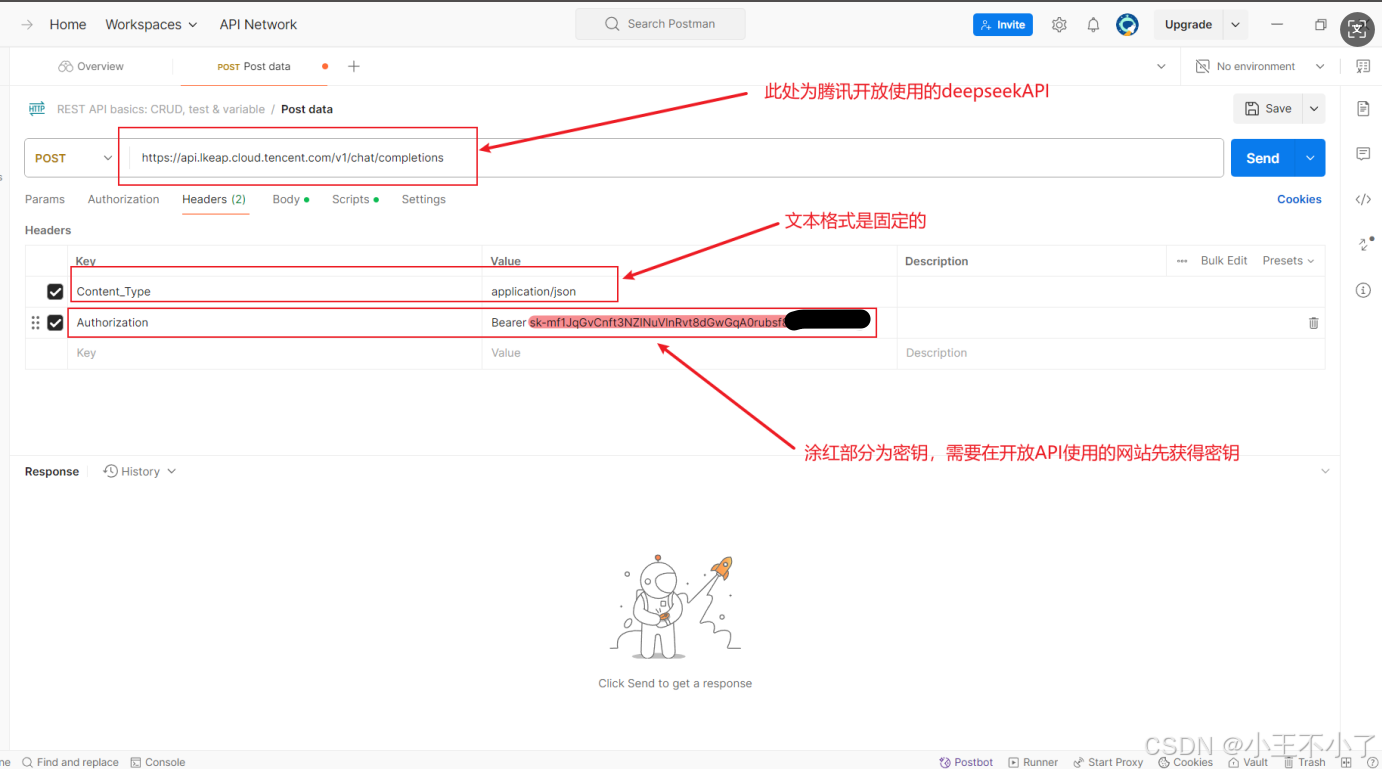Screen dimensions: 1382x769
Task: Open the Send button dropdown arrow
Action: [1310, 158]
